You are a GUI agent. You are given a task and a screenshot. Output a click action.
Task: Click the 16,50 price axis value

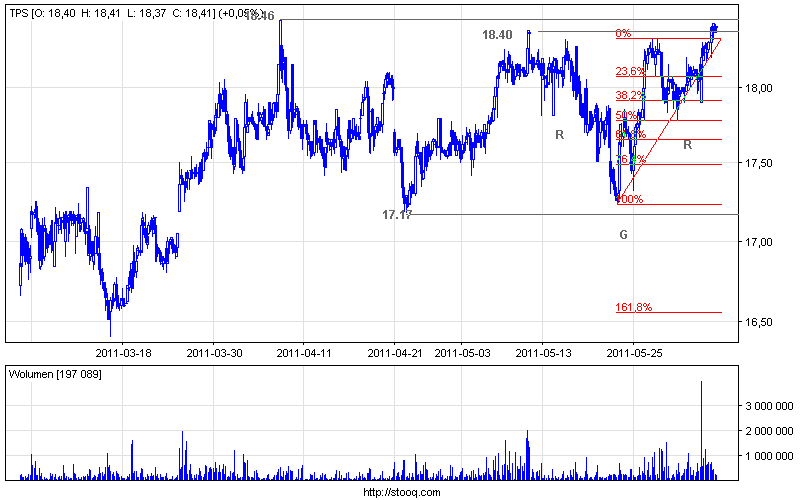pyautogui.click(x=758, y=321)
